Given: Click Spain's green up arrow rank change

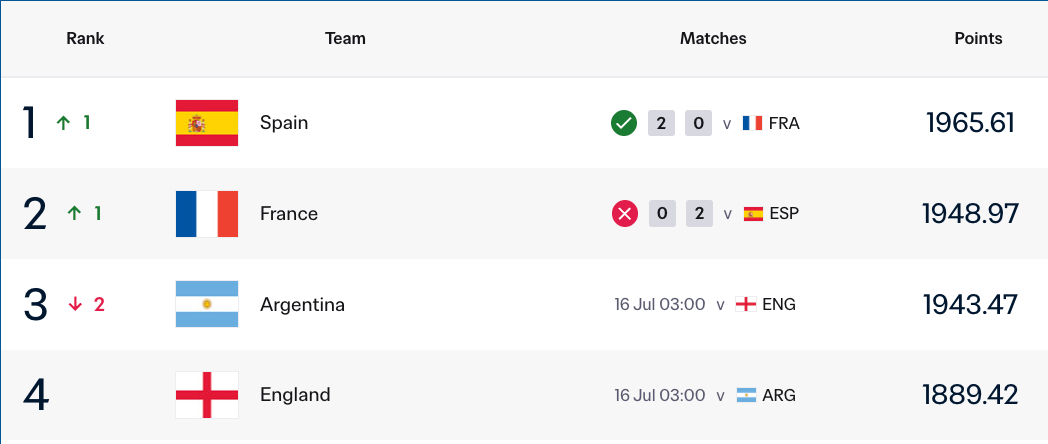Looking at the screenshot, I should [63, 123].
